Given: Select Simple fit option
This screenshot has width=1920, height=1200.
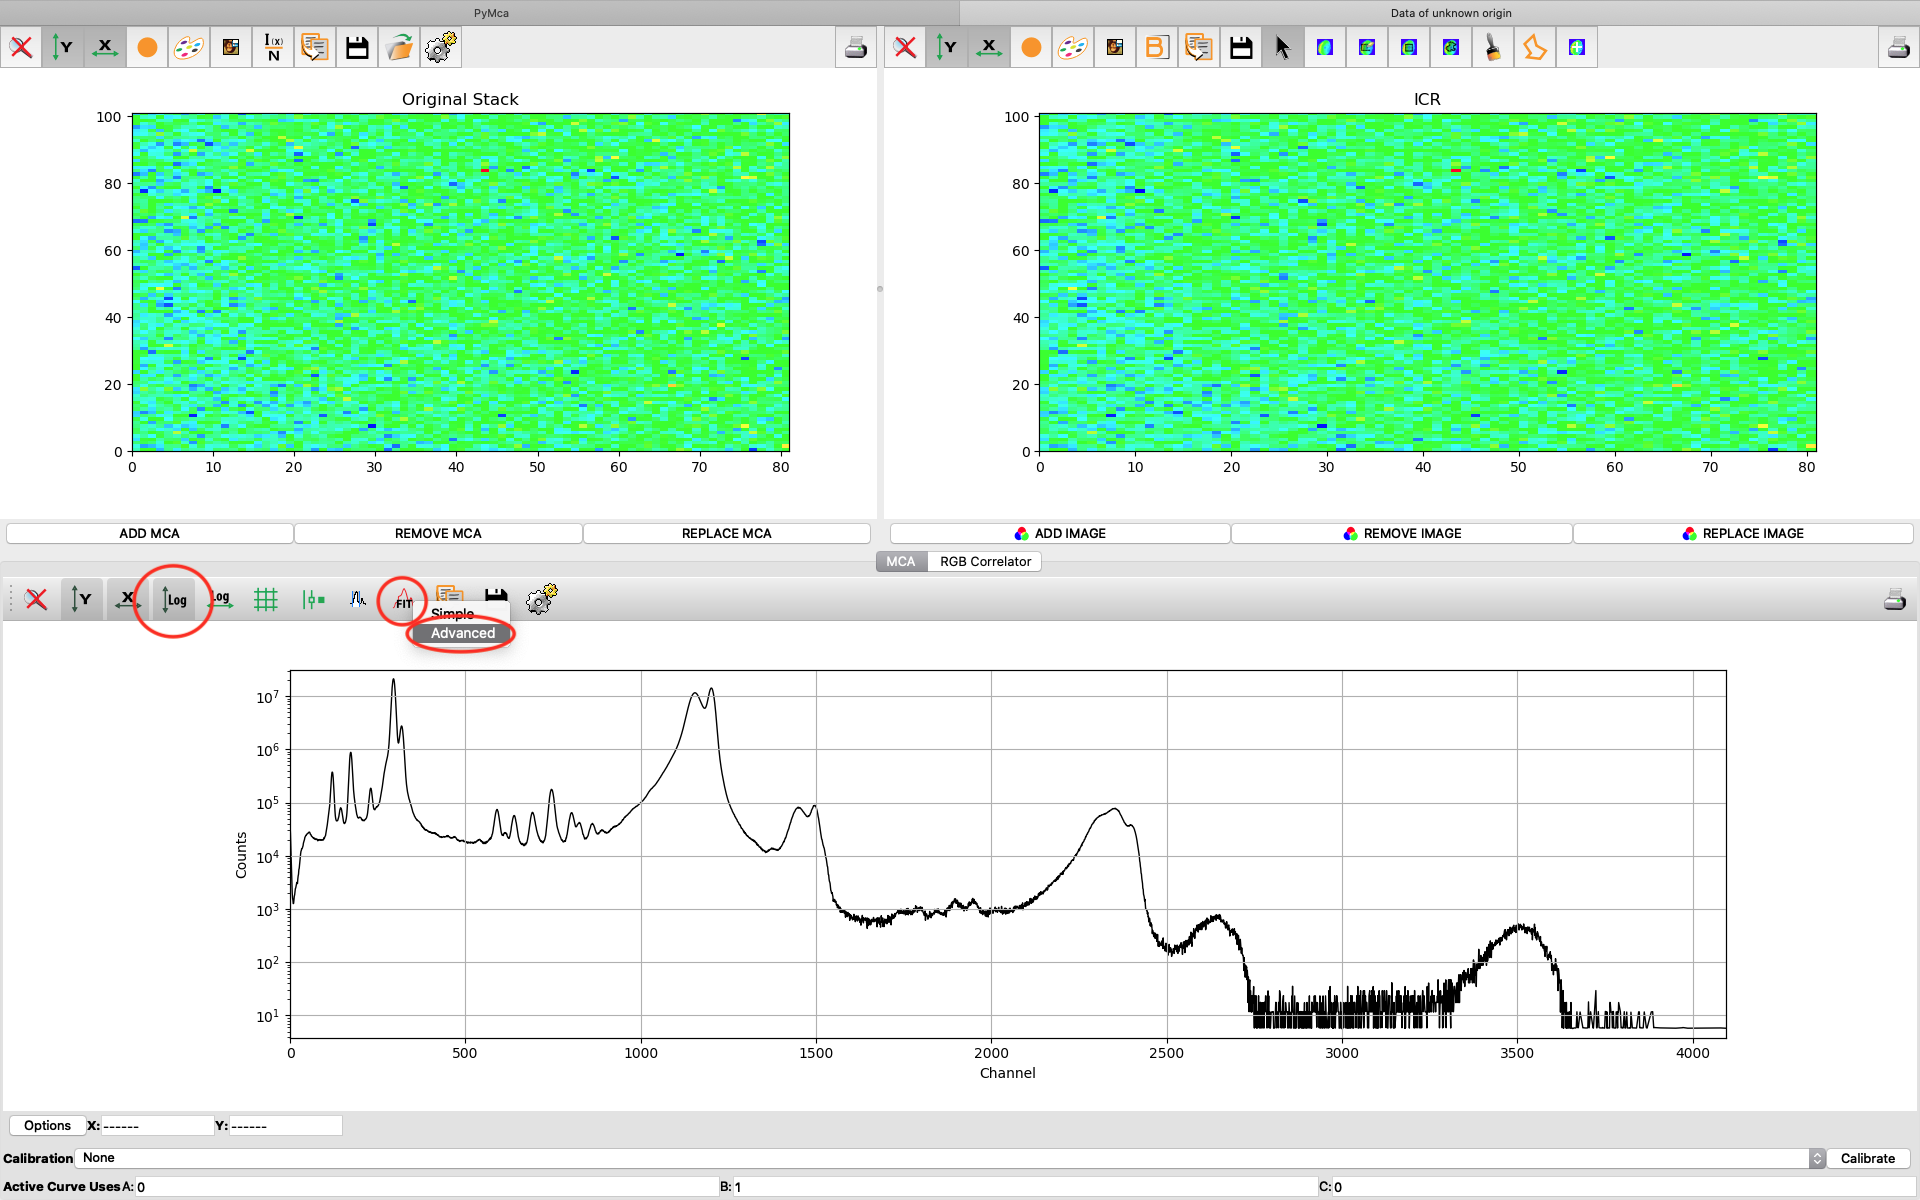Looking at the screenshot, I should tap(452, 613).
